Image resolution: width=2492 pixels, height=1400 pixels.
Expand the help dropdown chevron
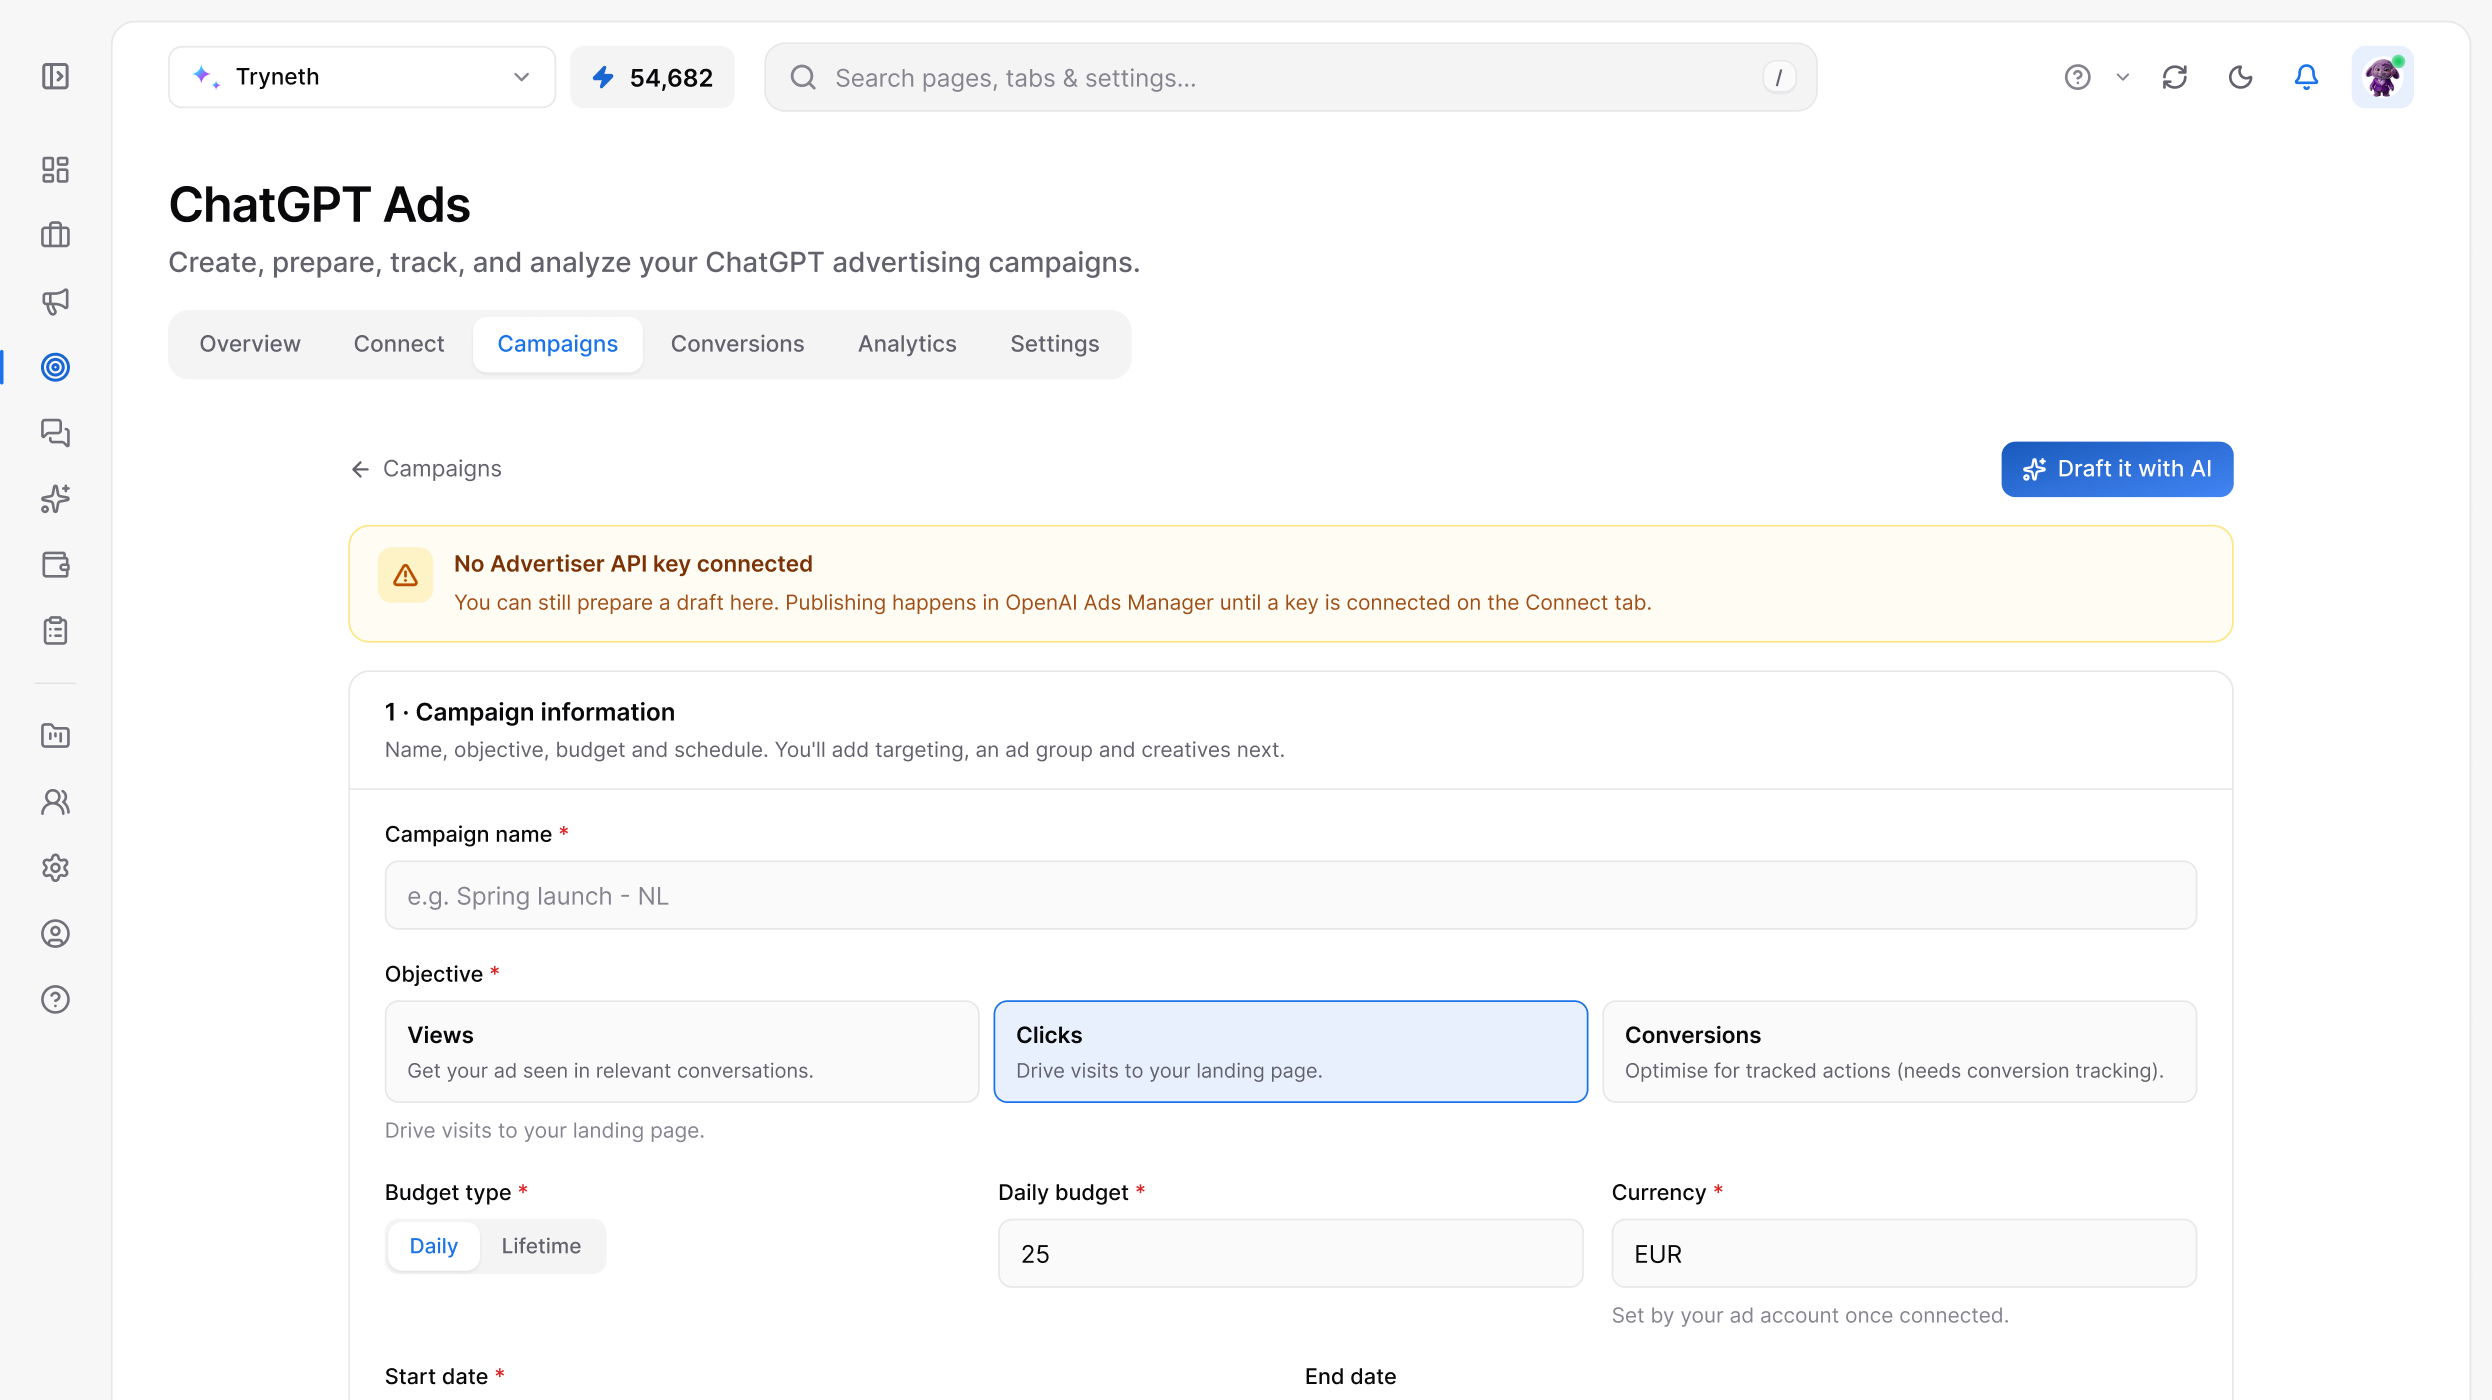tap(2123, 77)
